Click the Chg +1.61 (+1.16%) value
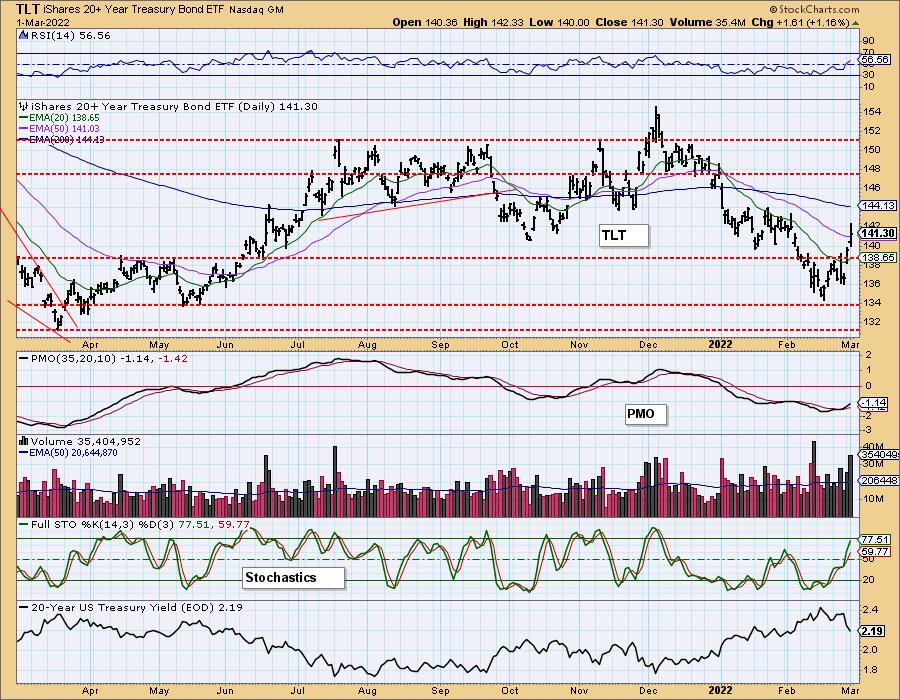Screen dimensions: 900x700 [x=800, y=22]
